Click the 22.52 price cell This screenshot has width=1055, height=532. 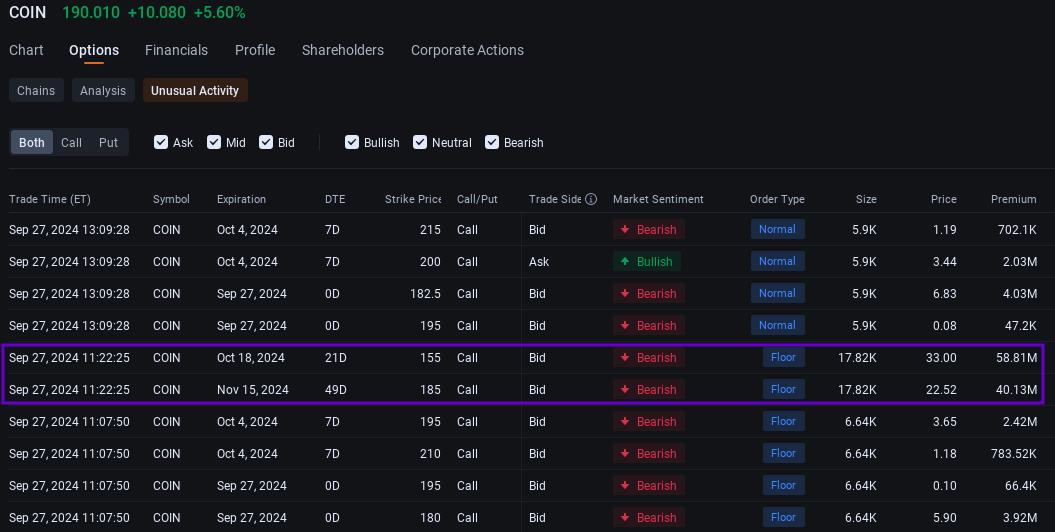coord(941,389)
